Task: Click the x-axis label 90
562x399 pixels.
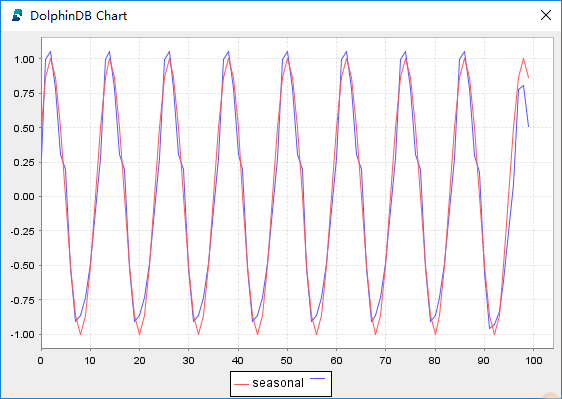Action: tap(484, 360)
